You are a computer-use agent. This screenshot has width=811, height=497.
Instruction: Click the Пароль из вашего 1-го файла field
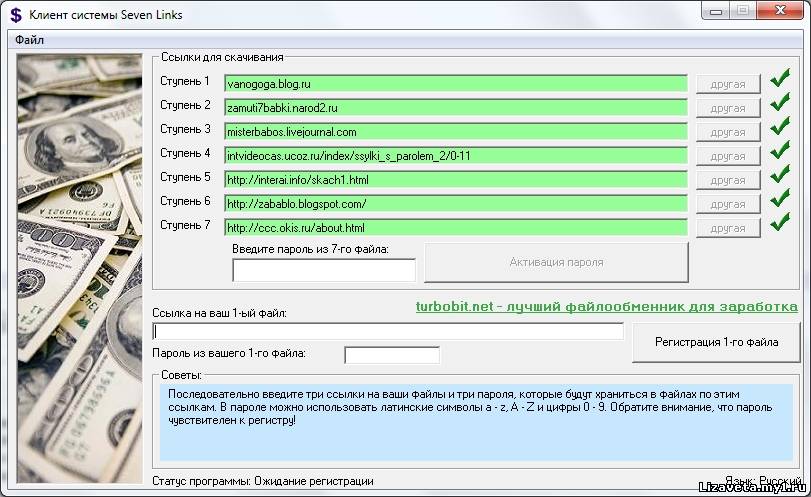(391, 355)
